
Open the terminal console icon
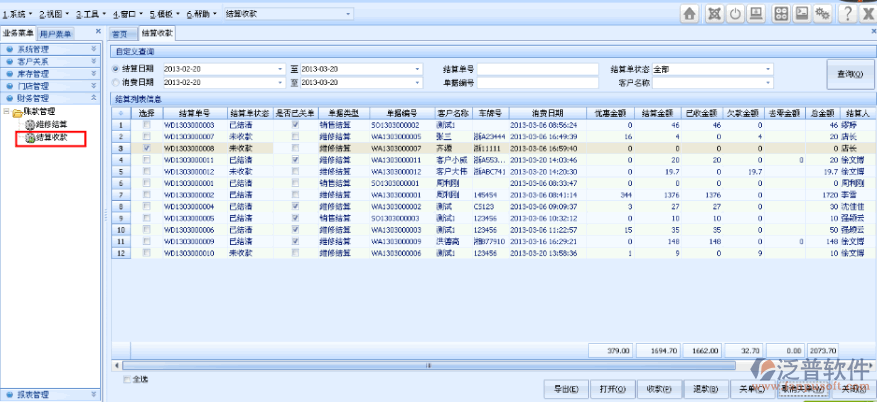(x=801, y=14)
